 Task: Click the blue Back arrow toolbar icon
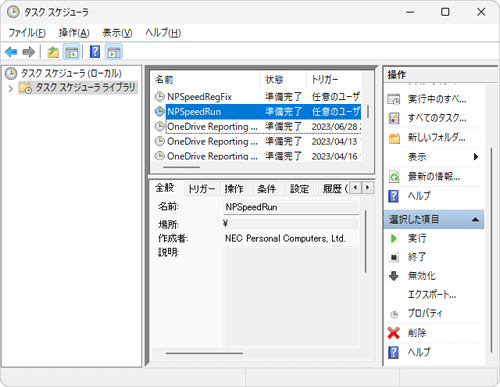click(x=11, y=52)
